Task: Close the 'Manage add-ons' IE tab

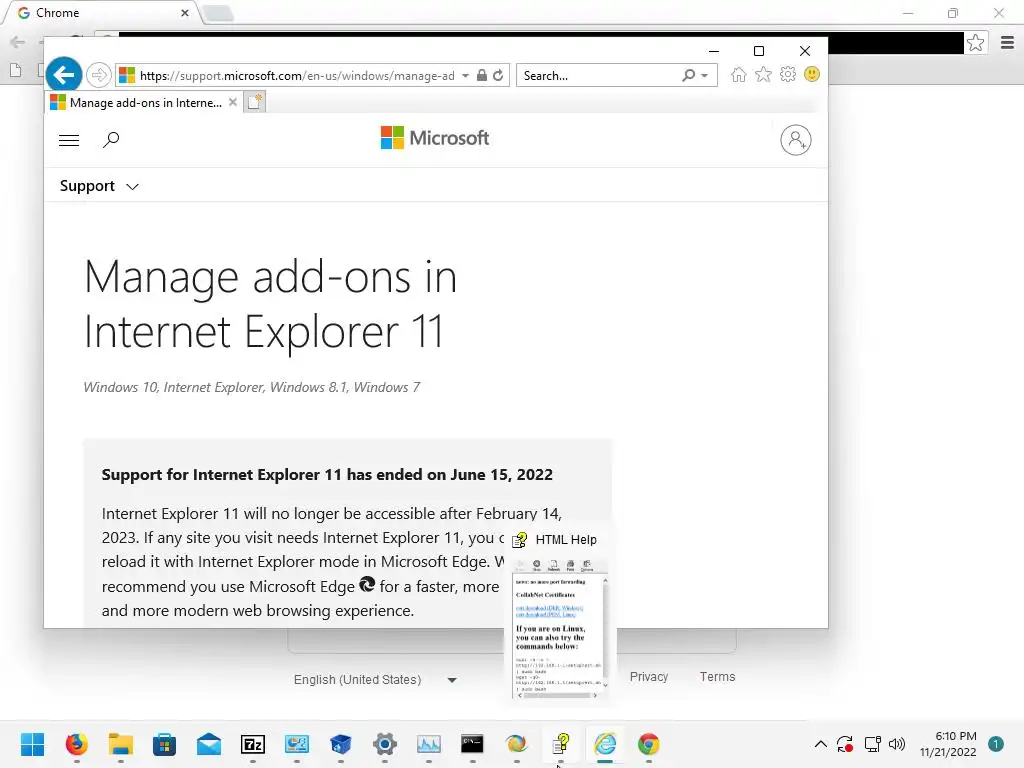Action: point(232,103)
